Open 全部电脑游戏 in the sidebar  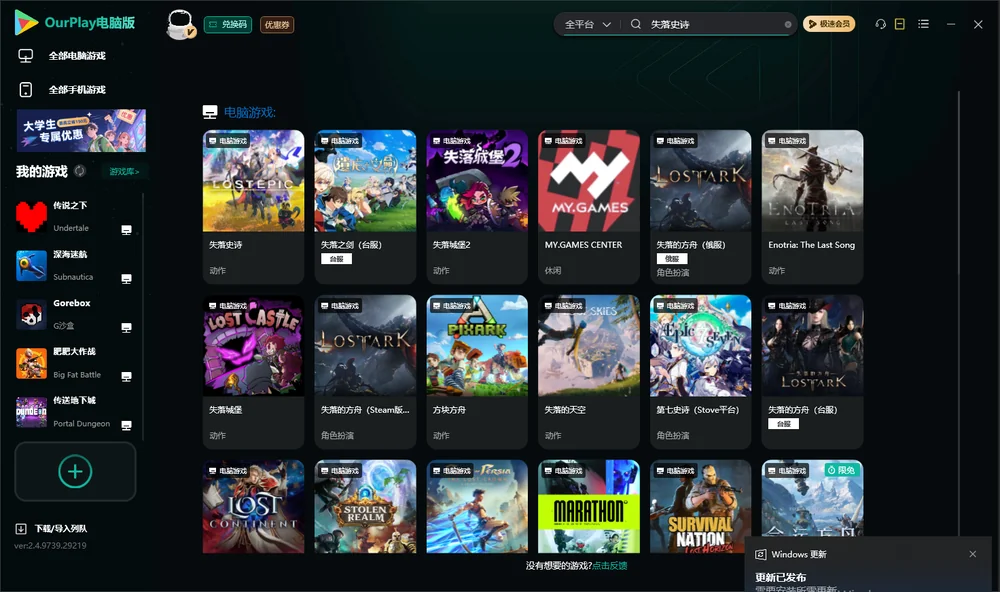(77, 56)
